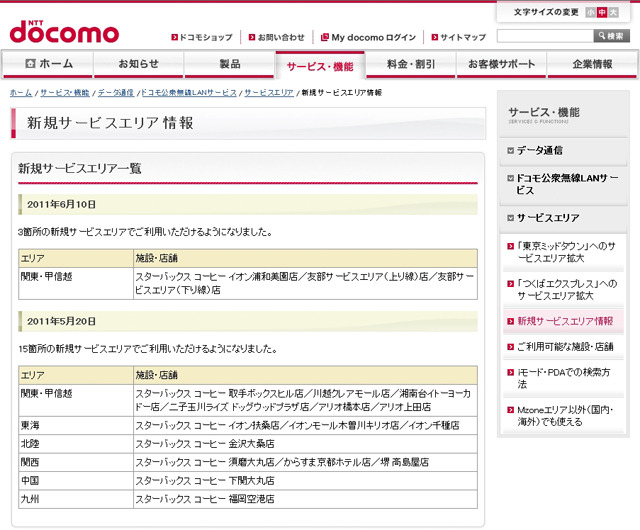Click the red arrow icon beside お問い合わせ
The width and height of the screenshot is (640, 530).
[252, 38]
